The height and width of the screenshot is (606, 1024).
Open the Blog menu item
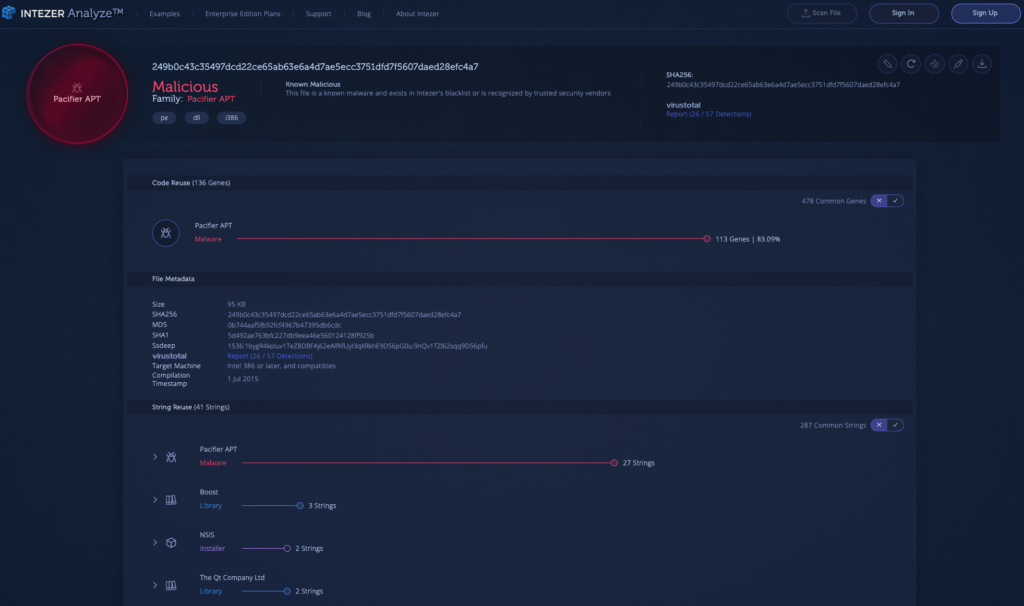pyautogui.click(x=363, y=14)
